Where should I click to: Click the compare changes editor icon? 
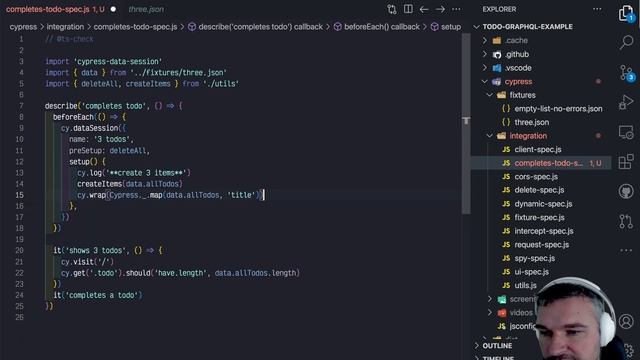(392, 9)
